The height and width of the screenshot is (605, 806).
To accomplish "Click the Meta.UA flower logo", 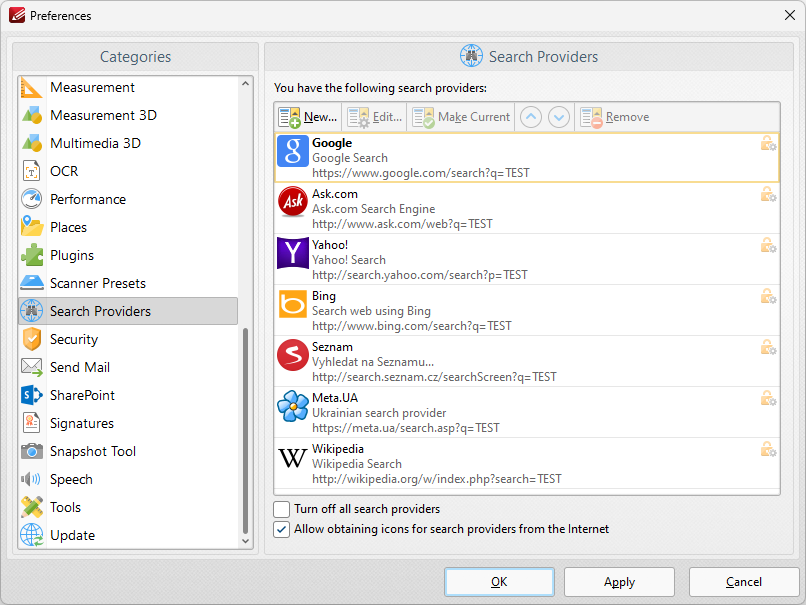I will pos(292,406).
